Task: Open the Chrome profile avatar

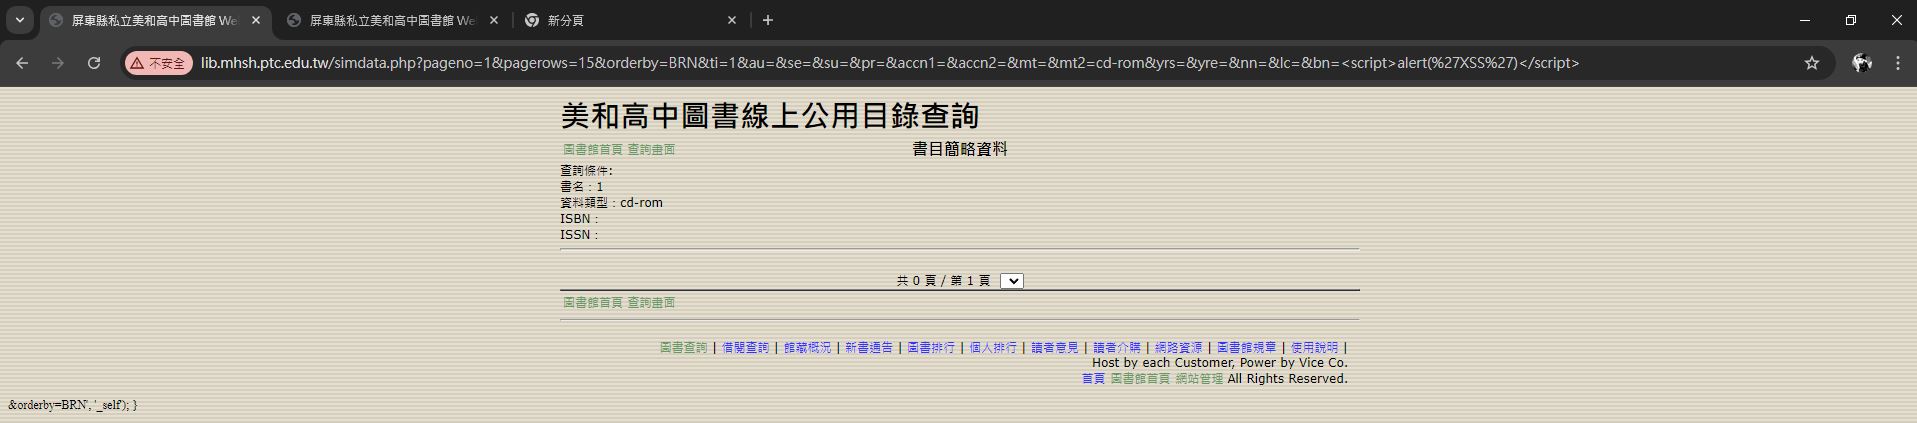Action: pos(1862,63)
